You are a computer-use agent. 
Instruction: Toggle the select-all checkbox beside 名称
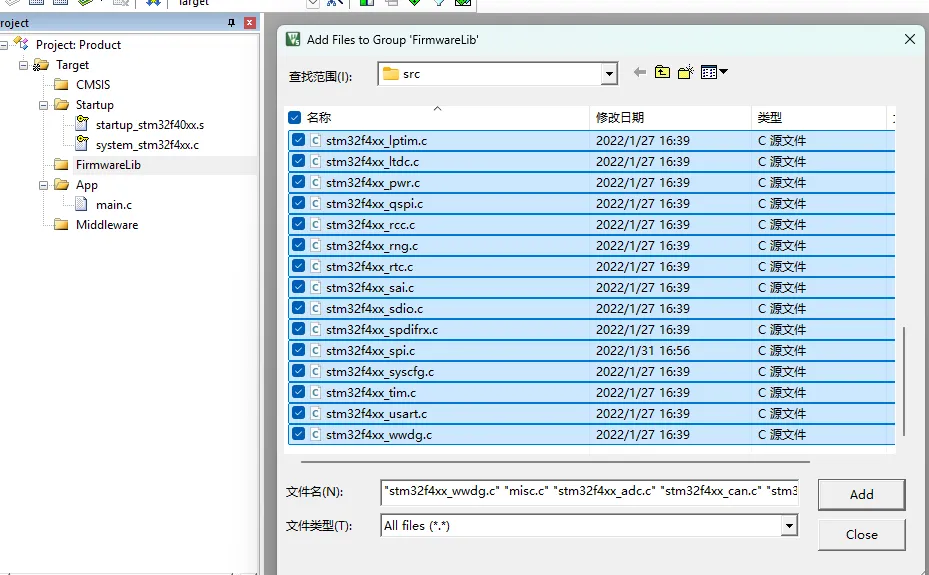(x=294, y=117)
